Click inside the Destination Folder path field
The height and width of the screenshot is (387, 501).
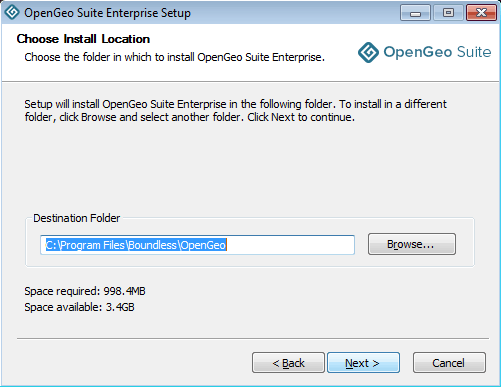click(x=197, y=245)
